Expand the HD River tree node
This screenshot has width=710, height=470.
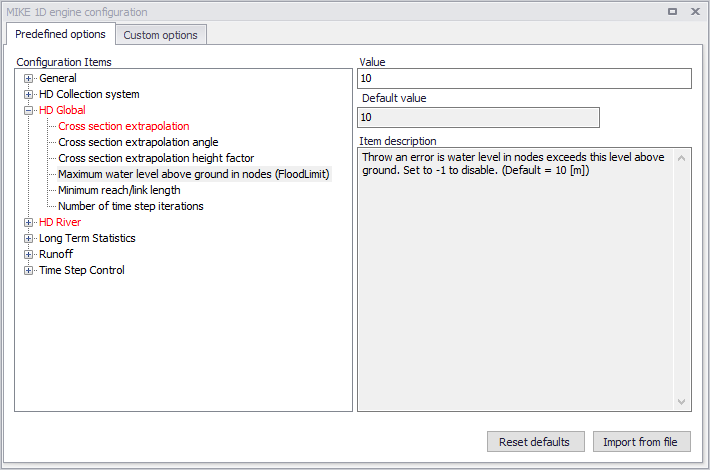(x=29, y=222)
